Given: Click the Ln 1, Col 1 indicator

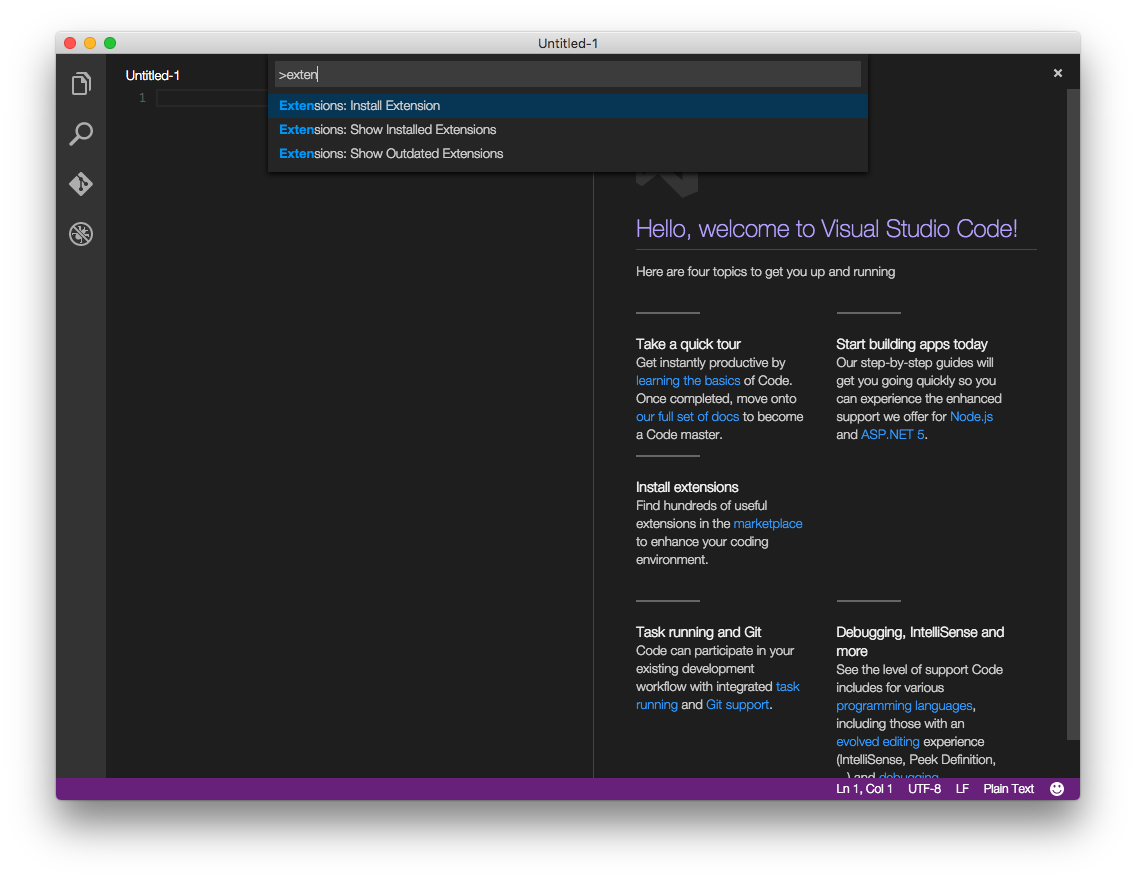Looking at the screenshot, I should point(864,789).
